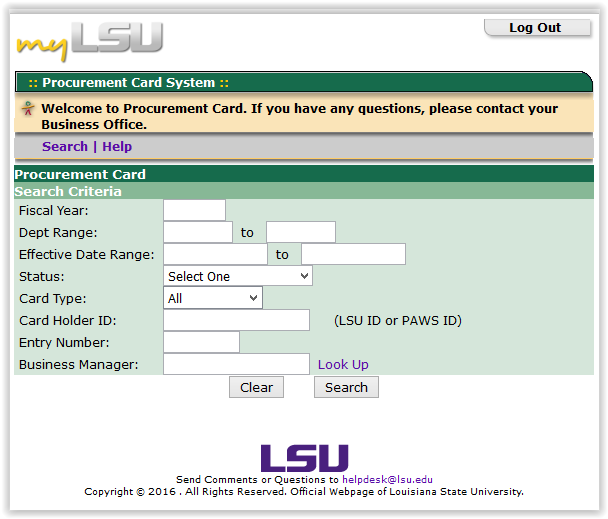Click the 'Procurement Card System' title bar text

pyautogui.click(x=128, y=83)
